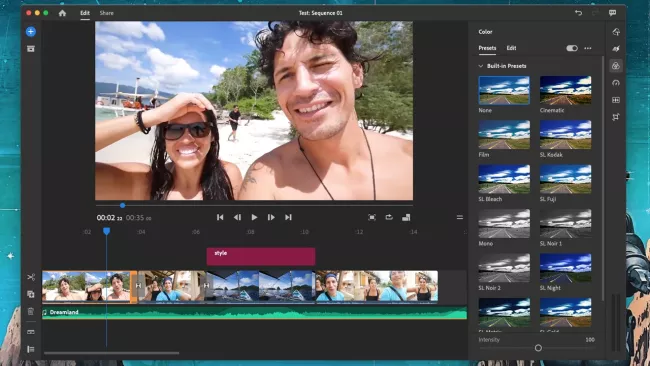Apply the SL Night color preset
The height and width of the screenshot is (366, 650).
point(565,268)
